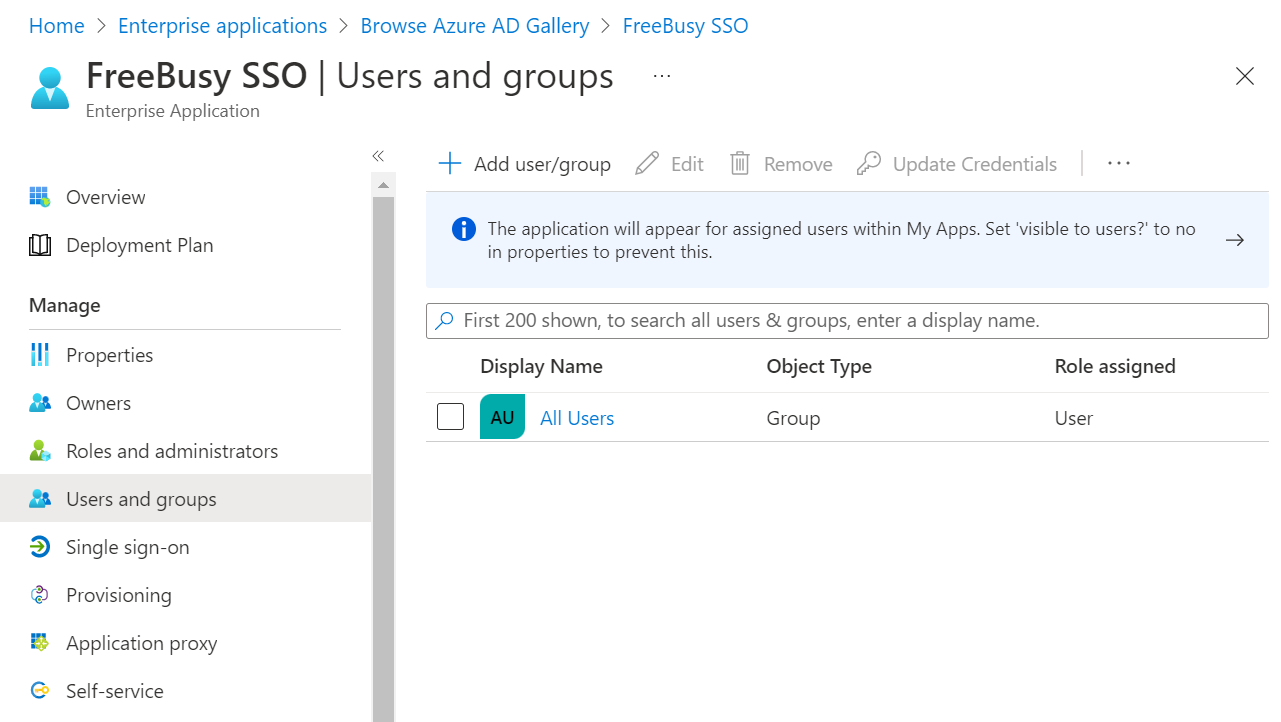Go to Enterprise applications breadcrumb
The height and width of the screenshot is (722, 1281).
click(x=222, y=26)
